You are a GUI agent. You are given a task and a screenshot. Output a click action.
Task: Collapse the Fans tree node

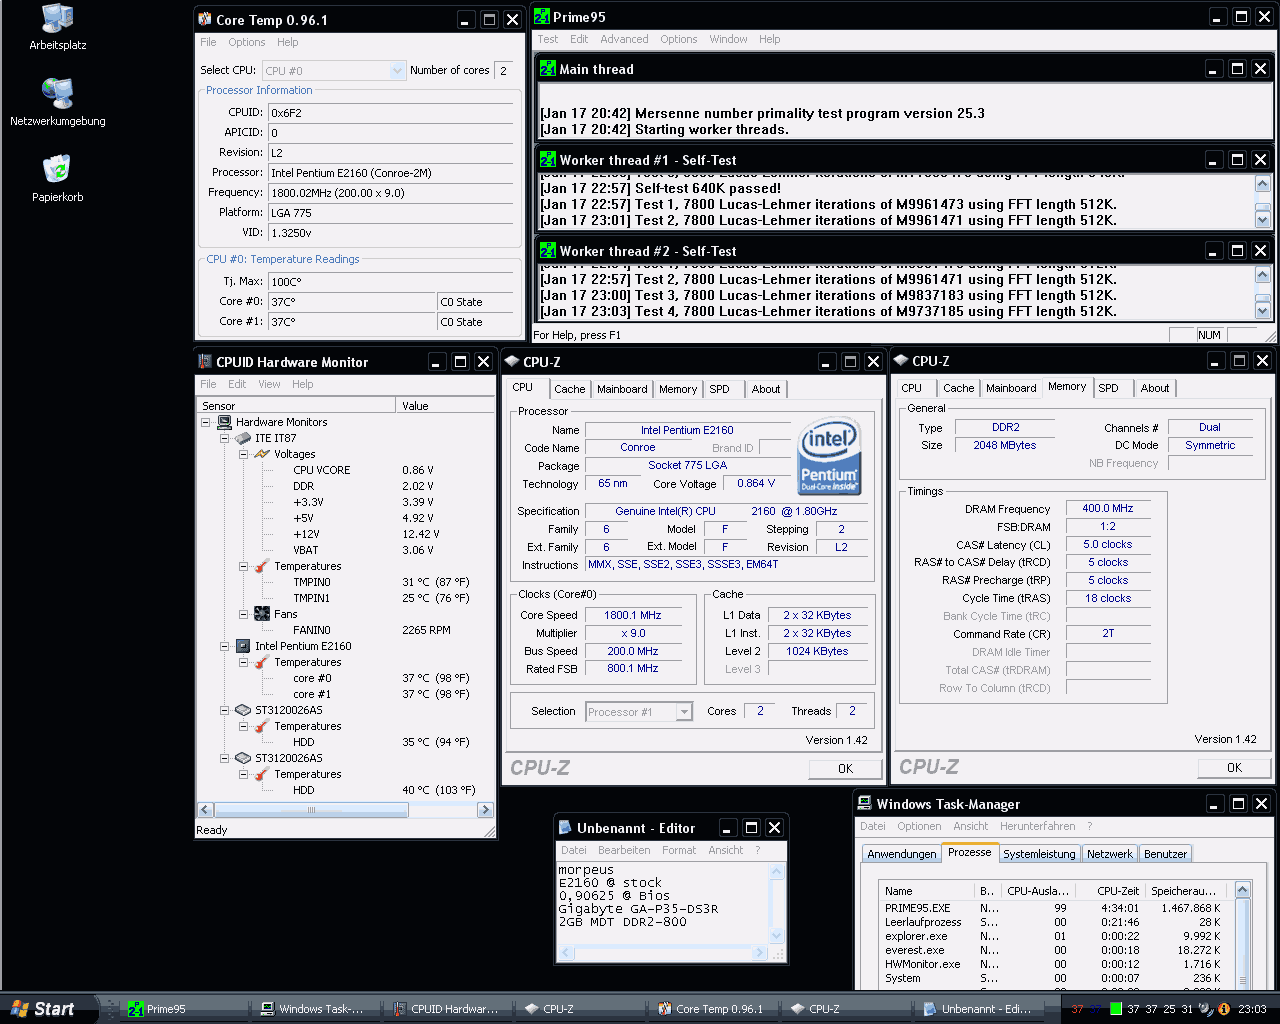[x=244, y=614]
